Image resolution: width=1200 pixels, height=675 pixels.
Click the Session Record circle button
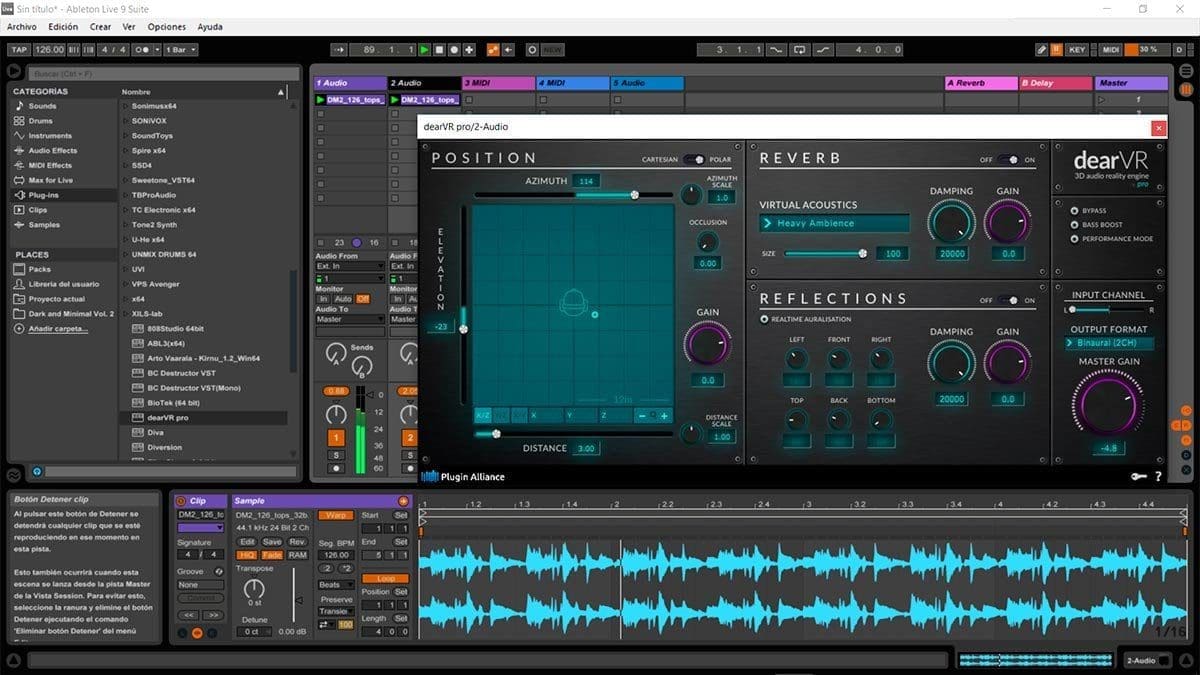tap(532, 49)
